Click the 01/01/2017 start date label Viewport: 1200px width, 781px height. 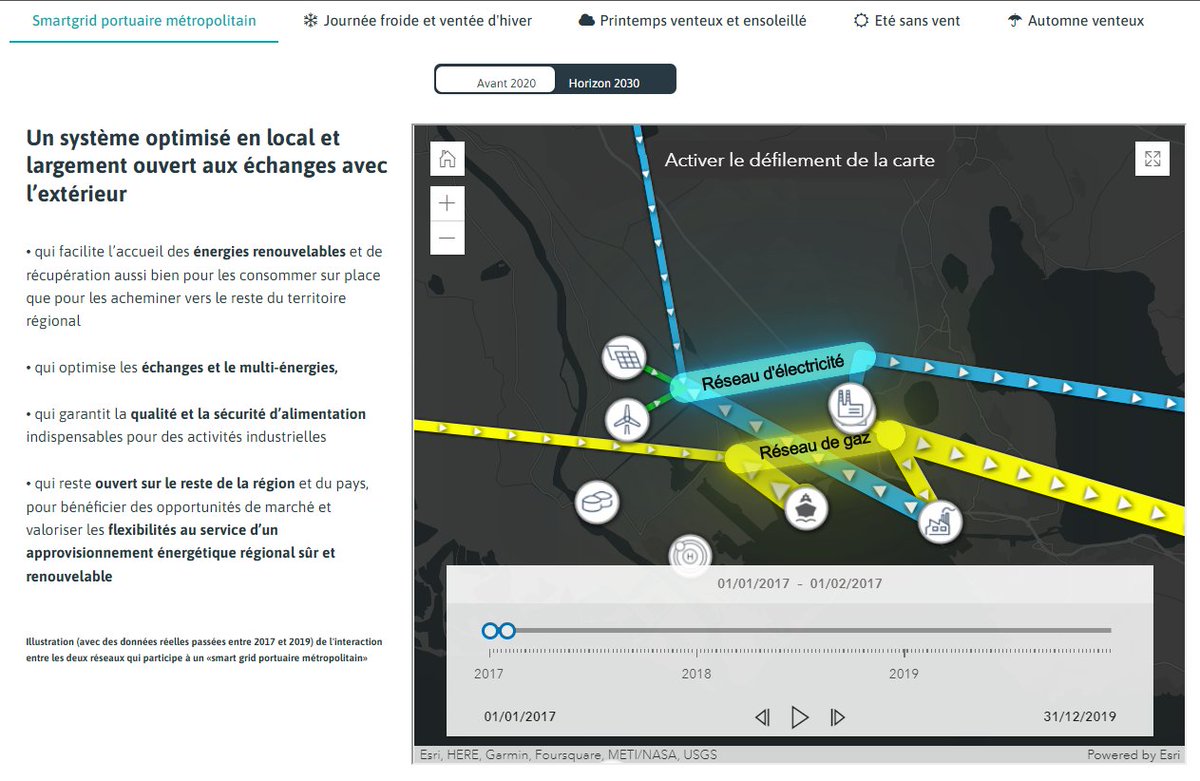click(x=520, y=716)
